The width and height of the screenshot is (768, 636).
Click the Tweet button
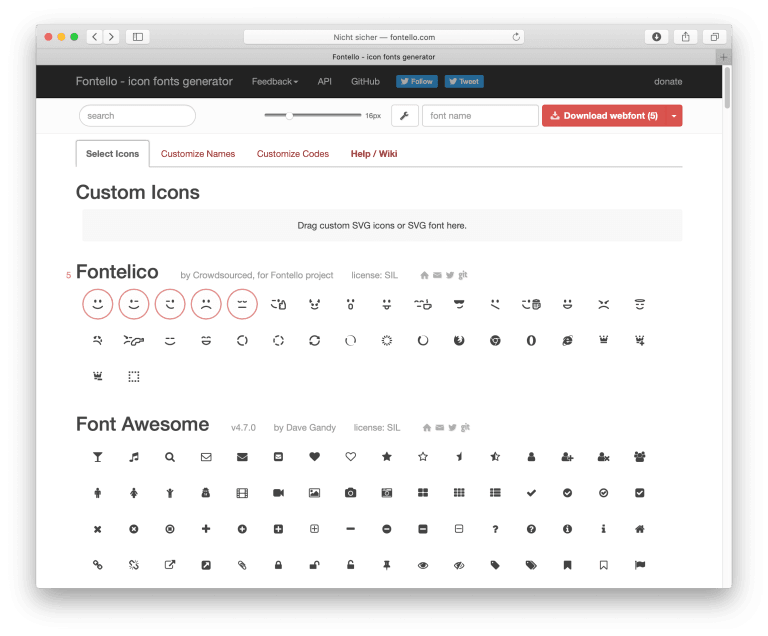(x=464, y=81)
